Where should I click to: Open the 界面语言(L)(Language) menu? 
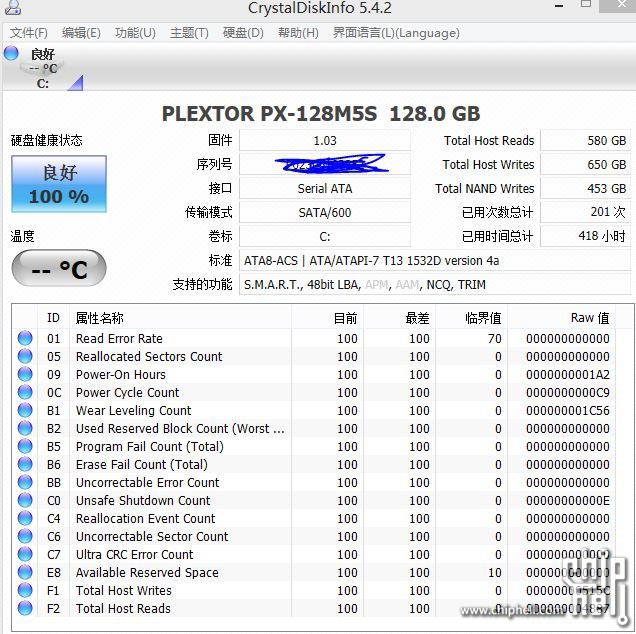pos(396,33)
